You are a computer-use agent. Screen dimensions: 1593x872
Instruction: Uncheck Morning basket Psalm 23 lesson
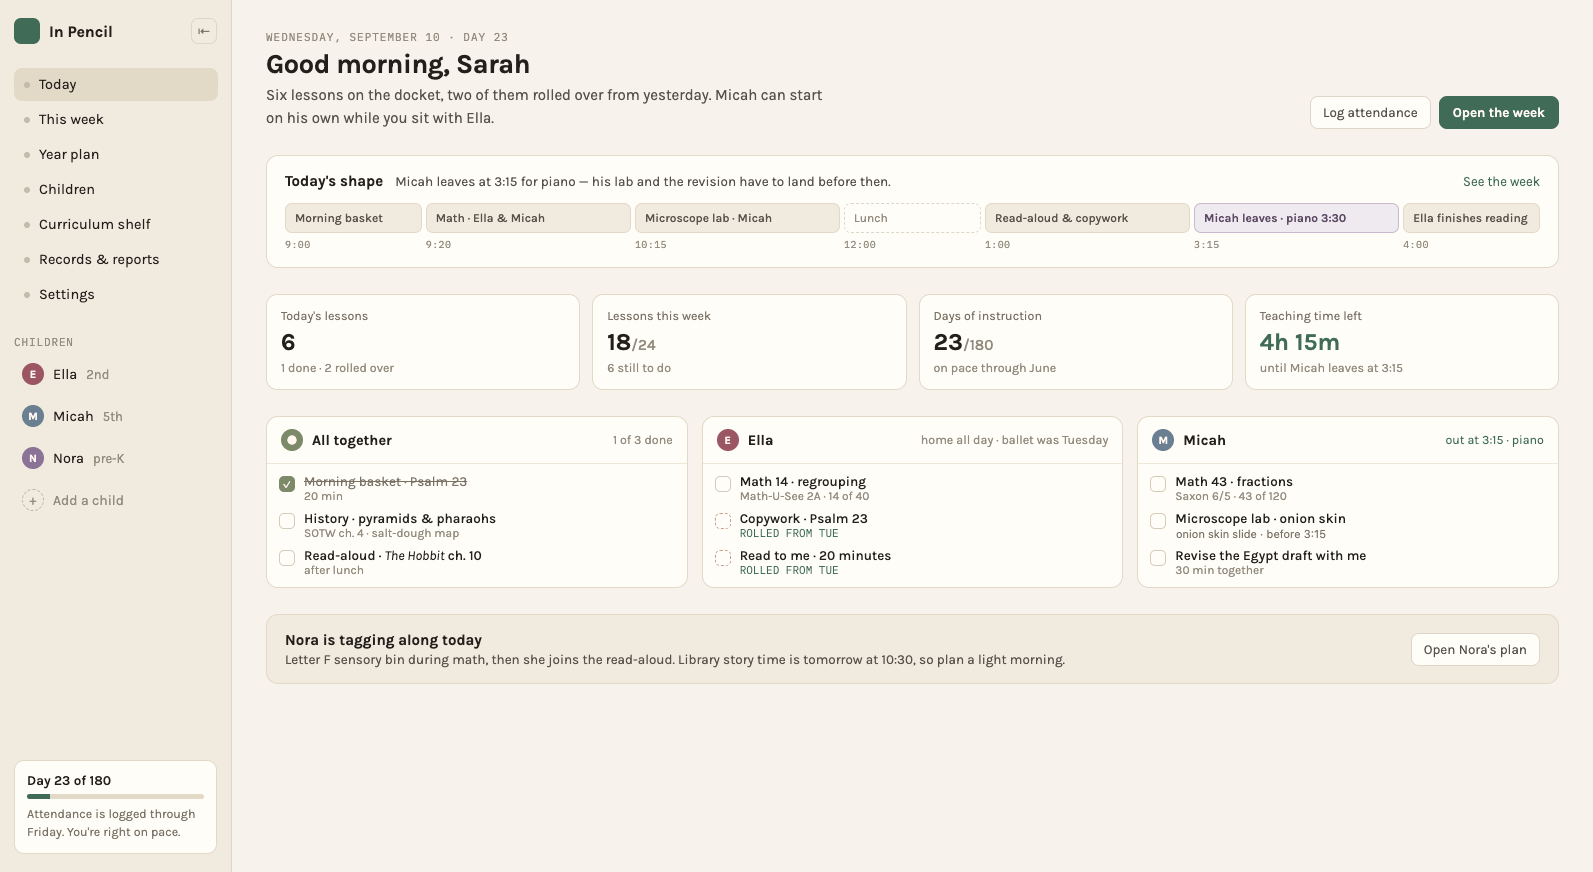pos(287,484)
